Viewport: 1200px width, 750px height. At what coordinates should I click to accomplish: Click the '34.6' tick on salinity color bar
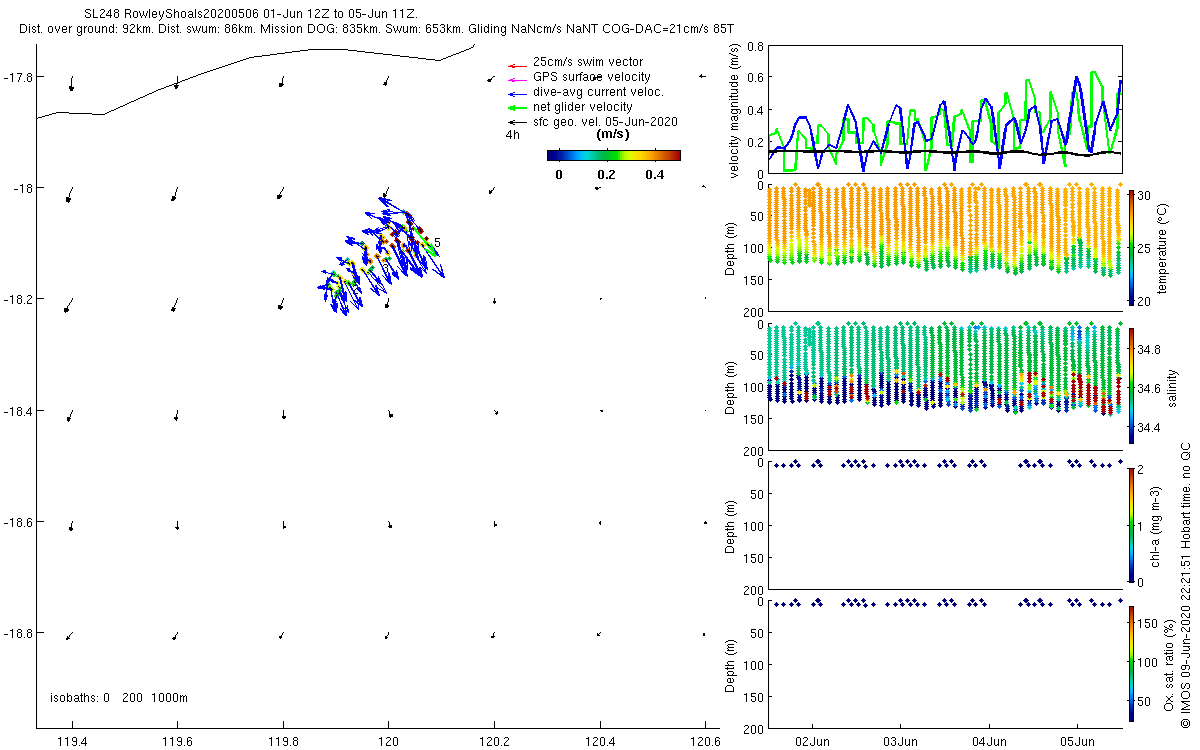1150,388
